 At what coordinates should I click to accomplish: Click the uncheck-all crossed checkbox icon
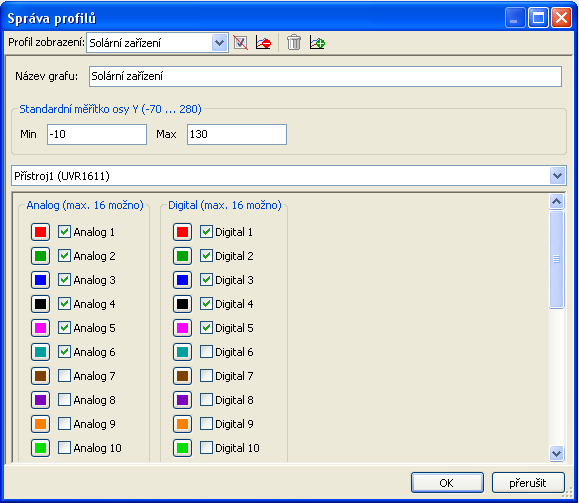tap(240, 43)
